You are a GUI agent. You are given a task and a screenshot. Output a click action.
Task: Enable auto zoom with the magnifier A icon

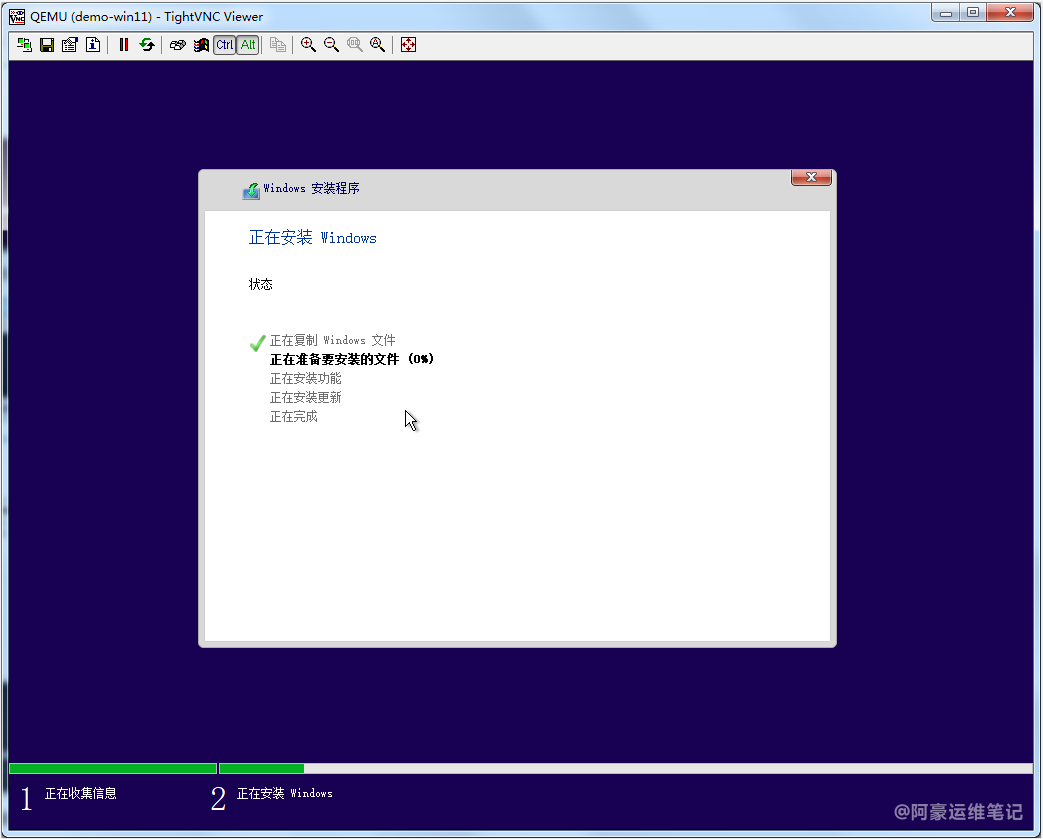pos(377,45)
